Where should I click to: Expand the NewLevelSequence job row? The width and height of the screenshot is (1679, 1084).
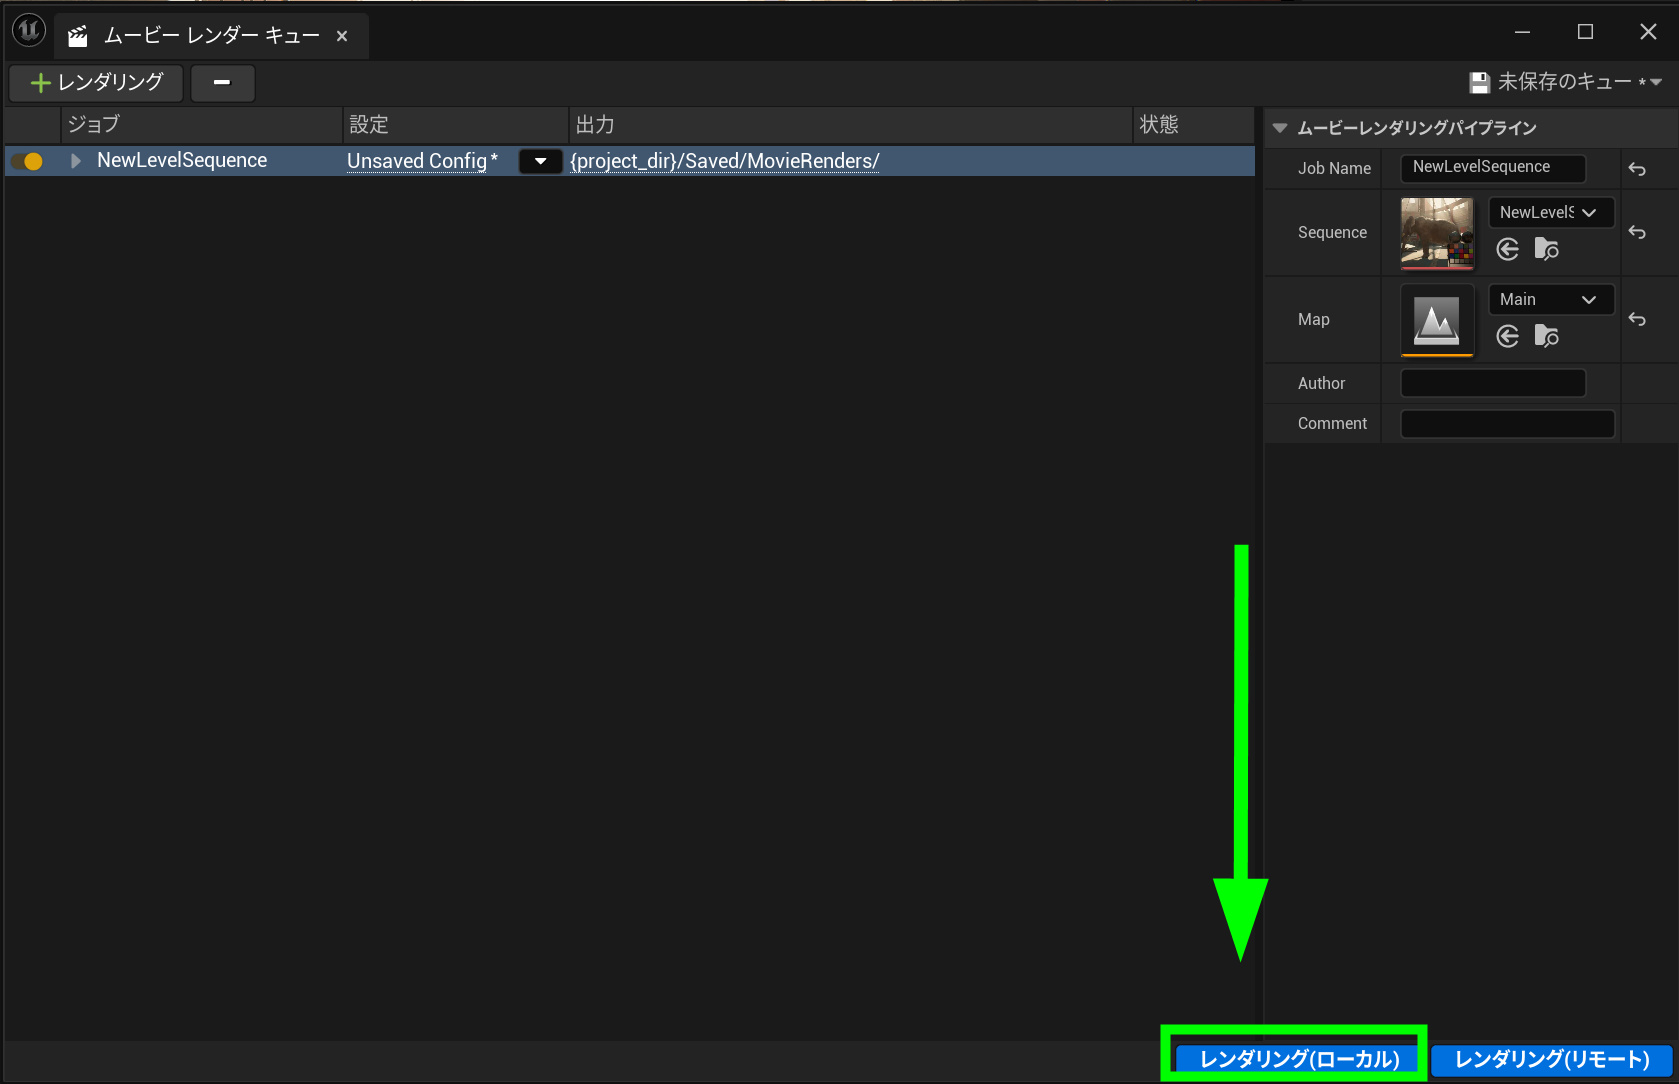(76, 161)
